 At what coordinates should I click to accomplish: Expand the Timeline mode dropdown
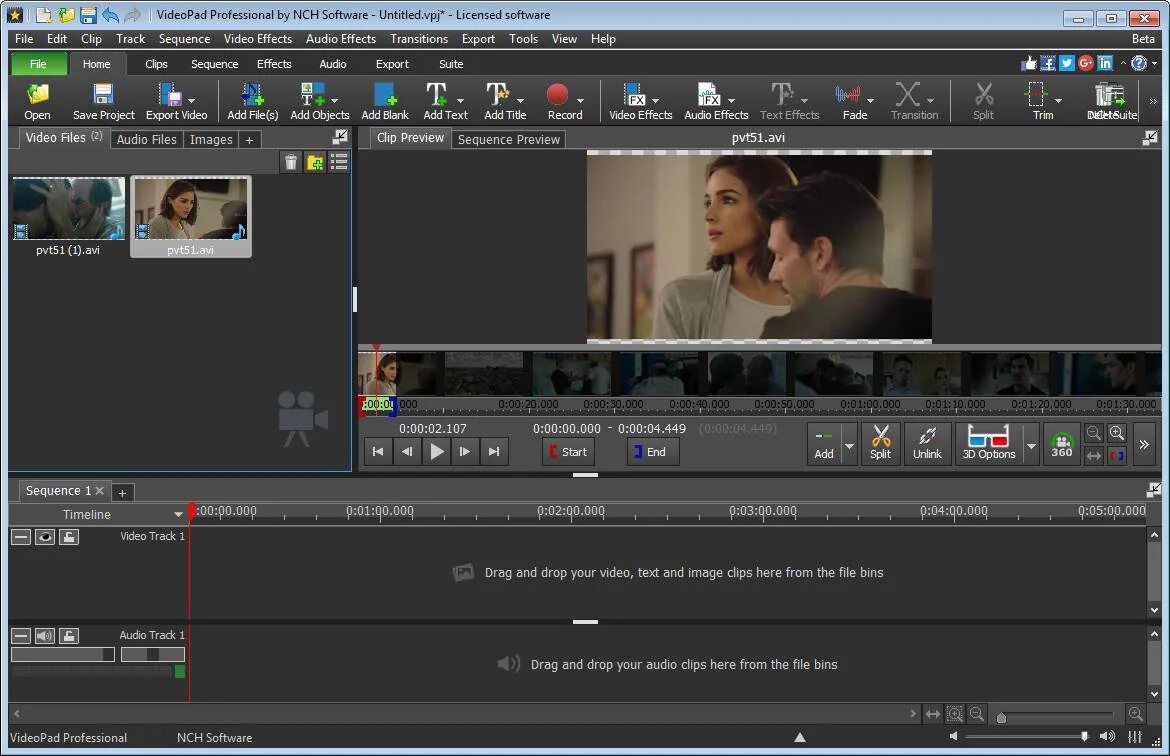(x=179, y=514)
